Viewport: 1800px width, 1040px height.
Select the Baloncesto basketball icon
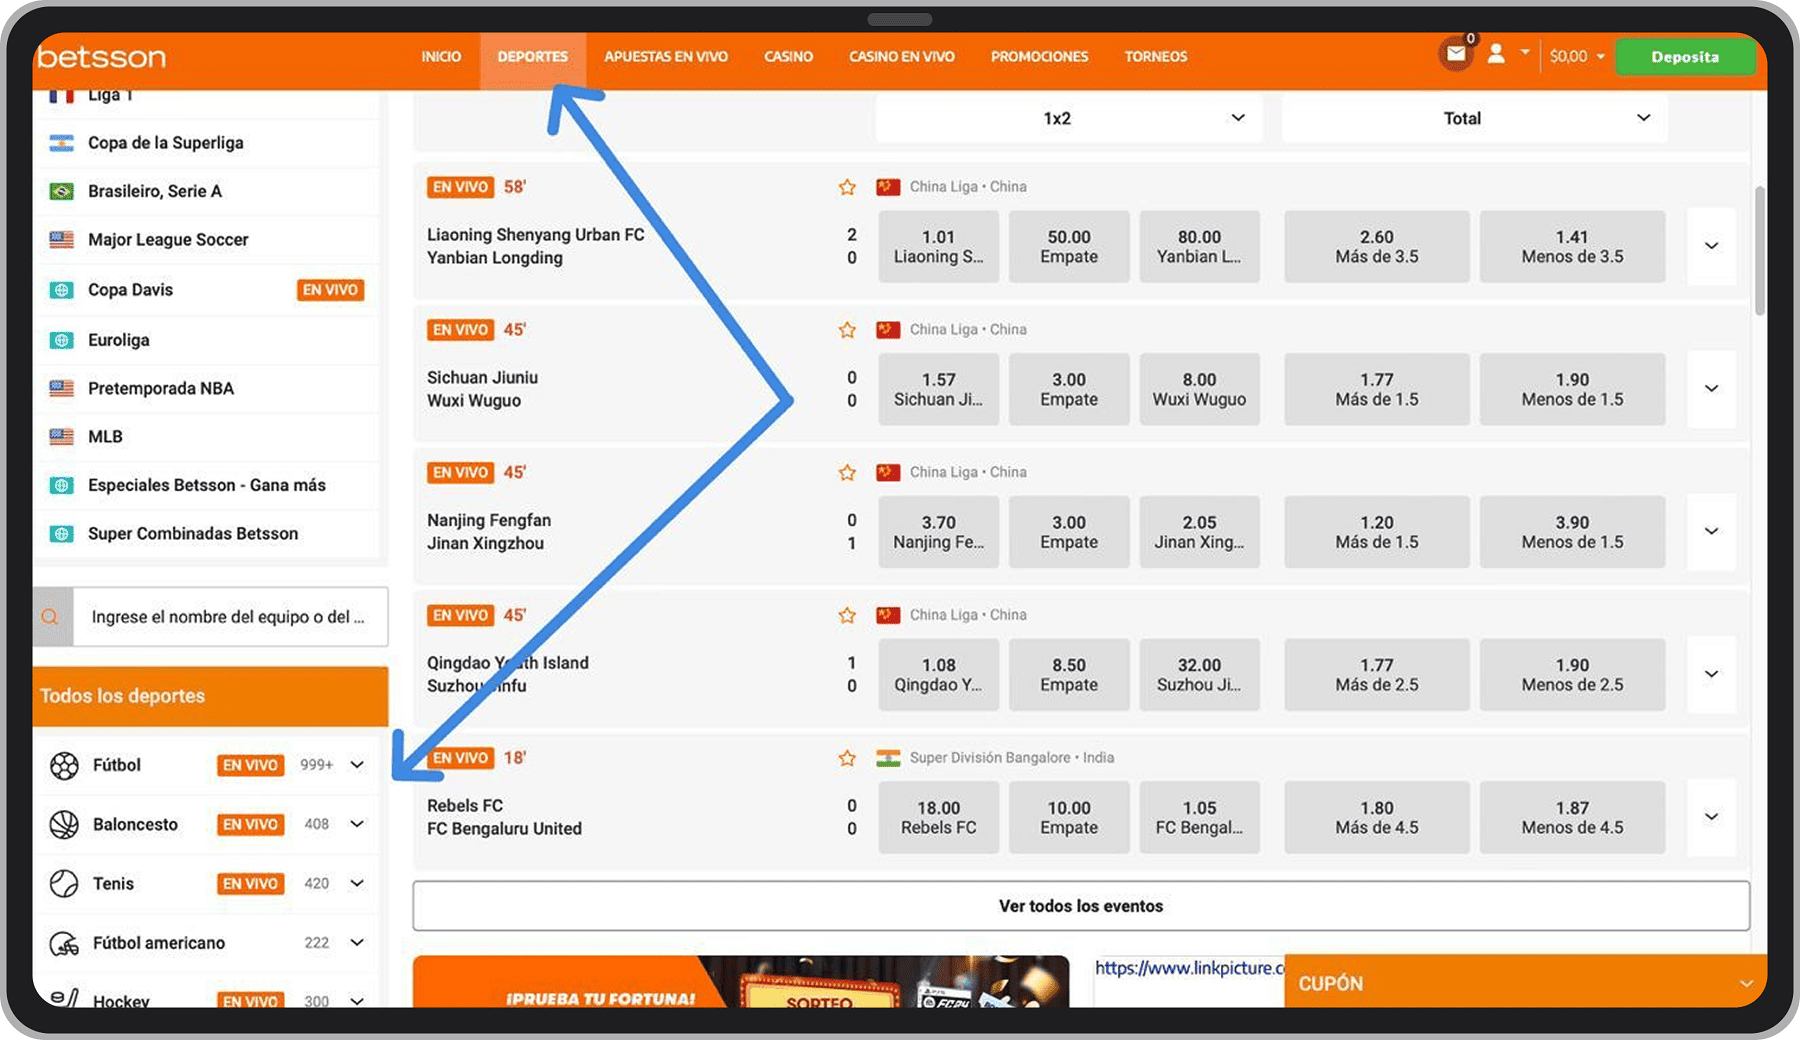pyautogui.click(x=64, y=825)
